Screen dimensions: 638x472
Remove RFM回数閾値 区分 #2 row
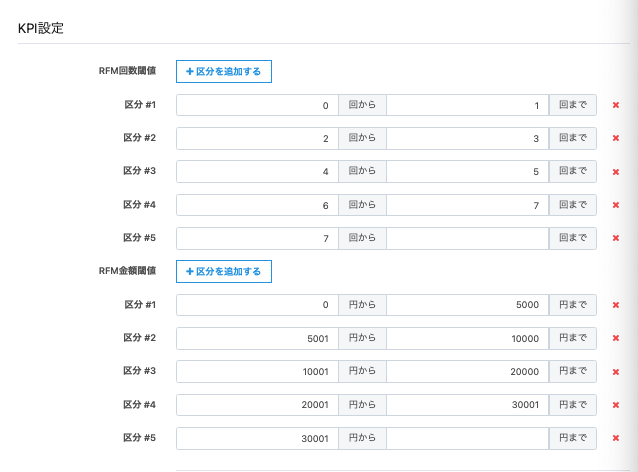point(616,138)
